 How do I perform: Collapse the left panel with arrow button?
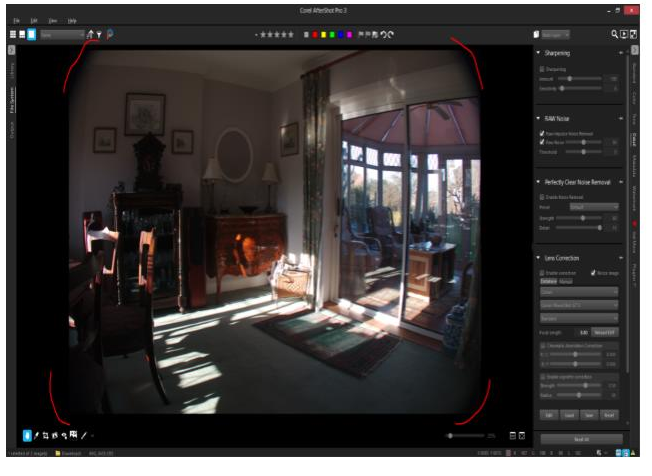(x=11, y=50)
